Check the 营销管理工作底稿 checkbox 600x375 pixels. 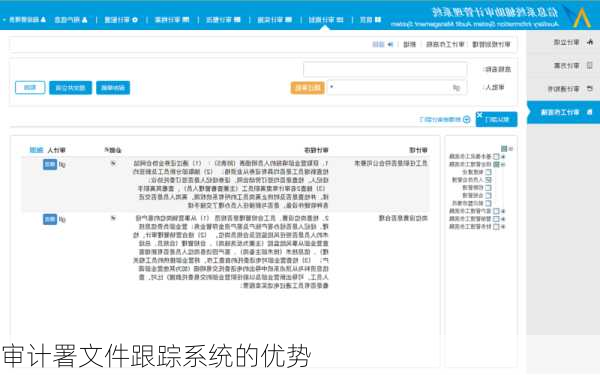pos(496,219)
